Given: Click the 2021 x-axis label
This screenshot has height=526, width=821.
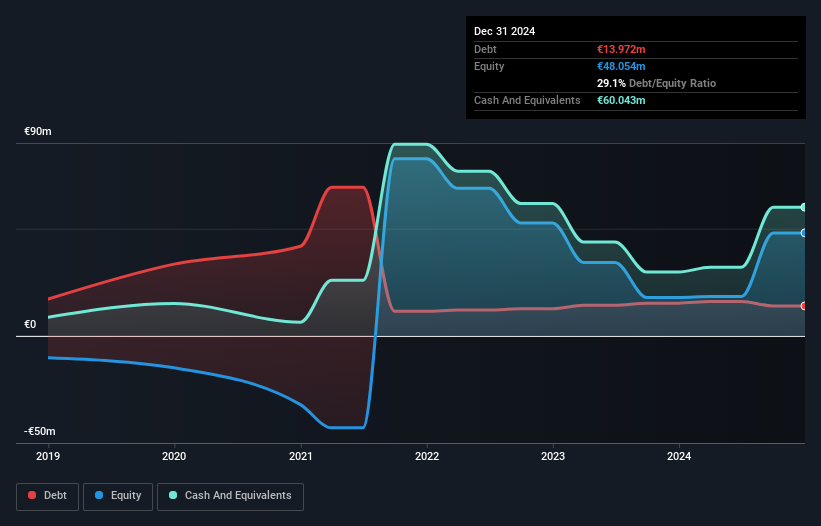Looking at the screenshot, I should [x=301, y=456].
